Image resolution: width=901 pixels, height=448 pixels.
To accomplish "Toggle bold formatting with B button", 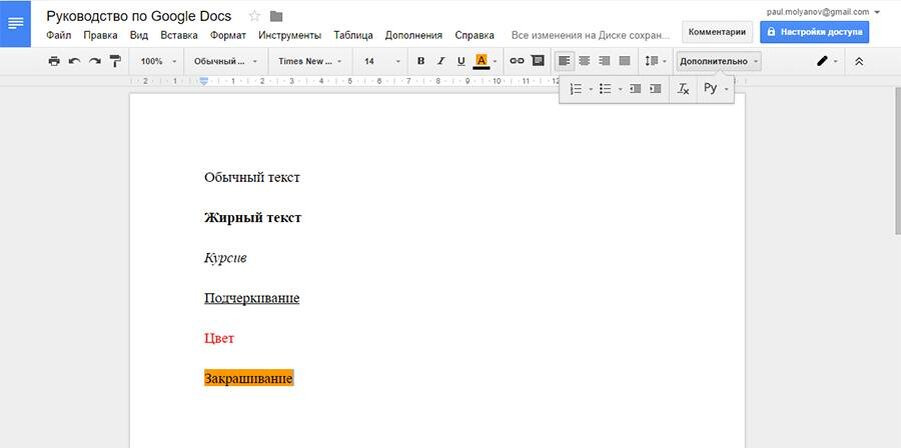I will point(421,61).
